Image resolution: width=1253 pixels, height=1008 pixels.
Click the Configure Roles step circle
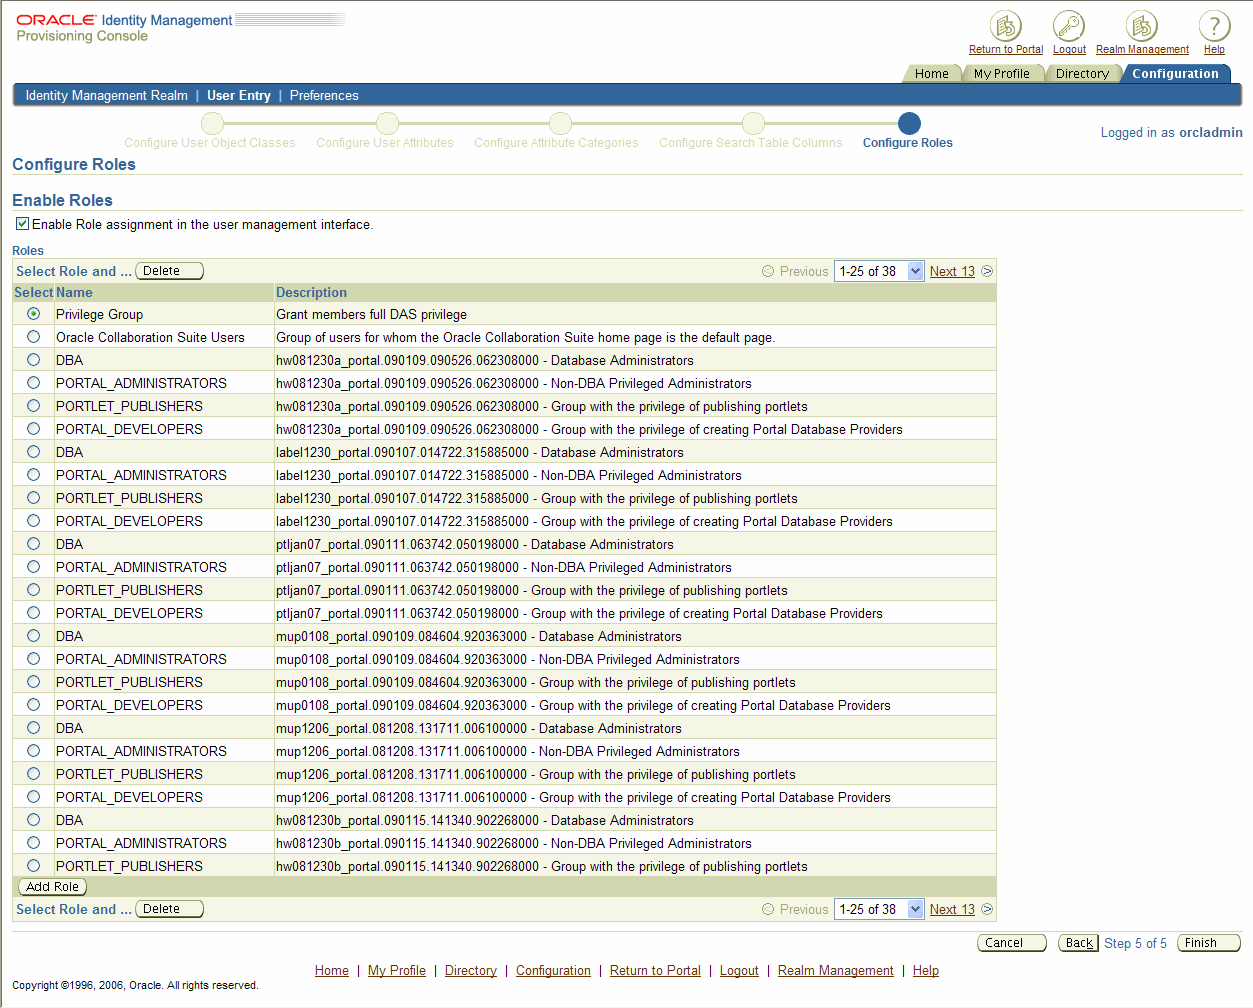click(909, 123)
